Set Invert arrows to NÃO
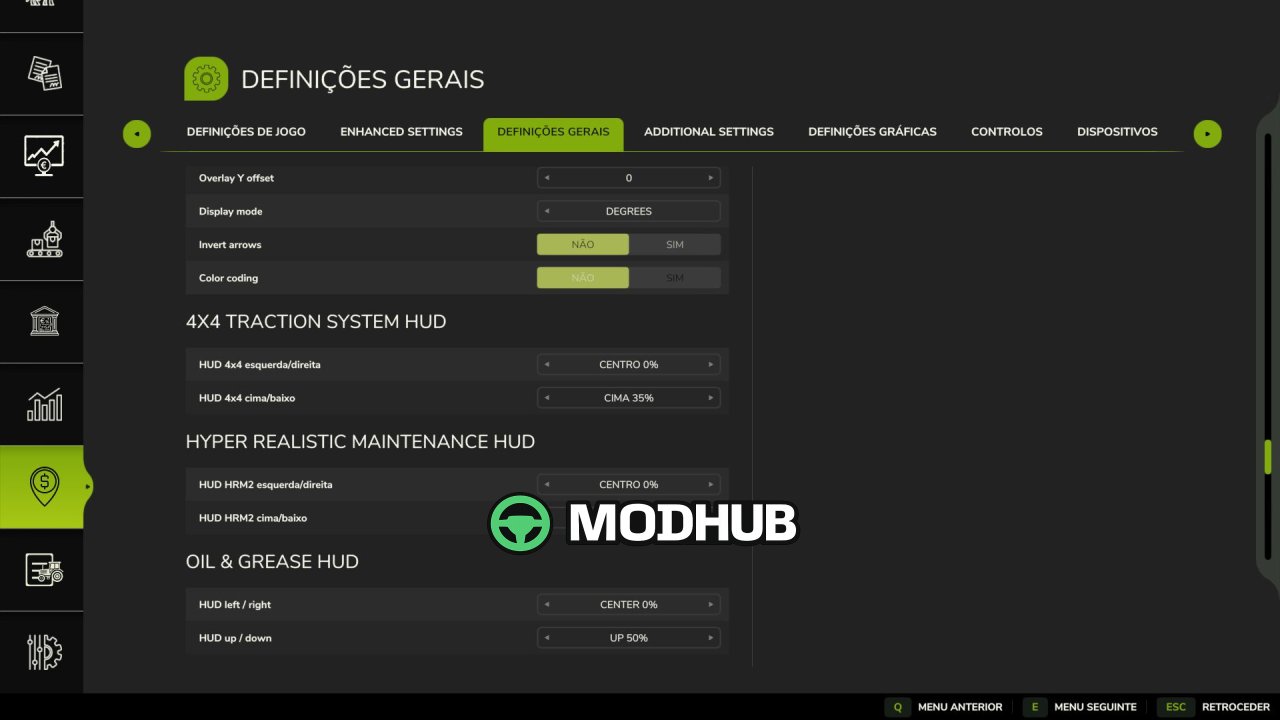Viewport: 1280px width, 720px height. [583, 245]
